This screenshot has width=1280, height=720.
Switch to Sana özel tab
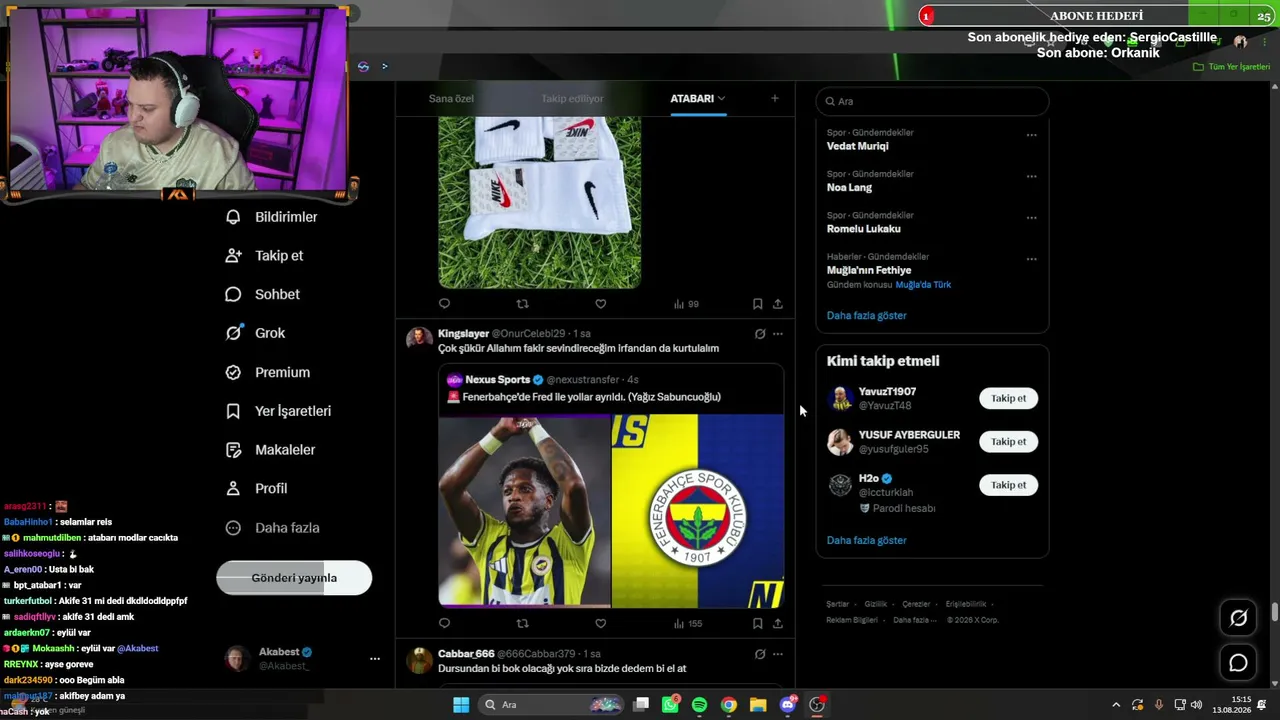tap(451, 99)
